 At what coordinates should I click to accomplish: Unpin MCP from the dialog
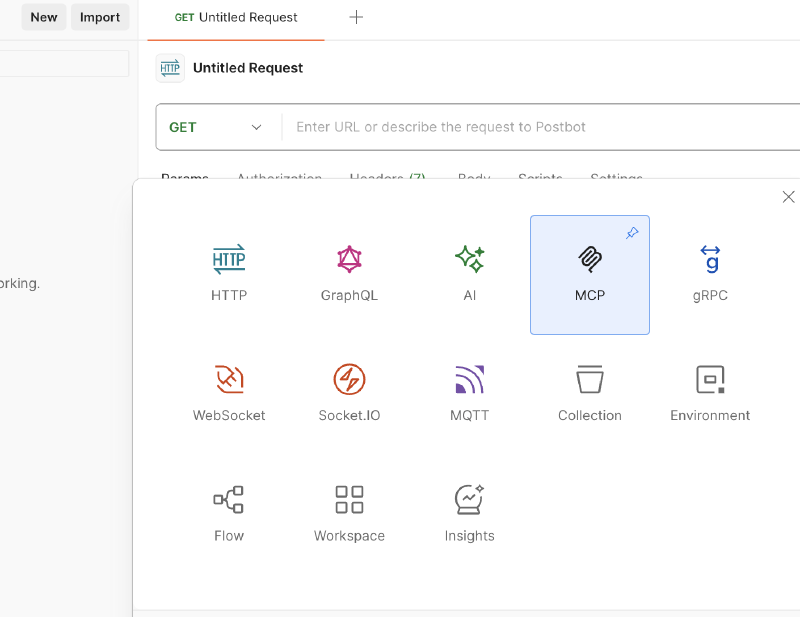[x=632, y=233]
